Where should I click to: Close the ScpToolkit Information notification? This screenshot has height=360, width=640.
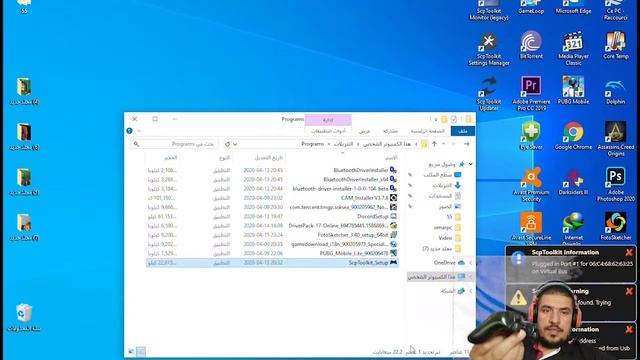[629, 253]
